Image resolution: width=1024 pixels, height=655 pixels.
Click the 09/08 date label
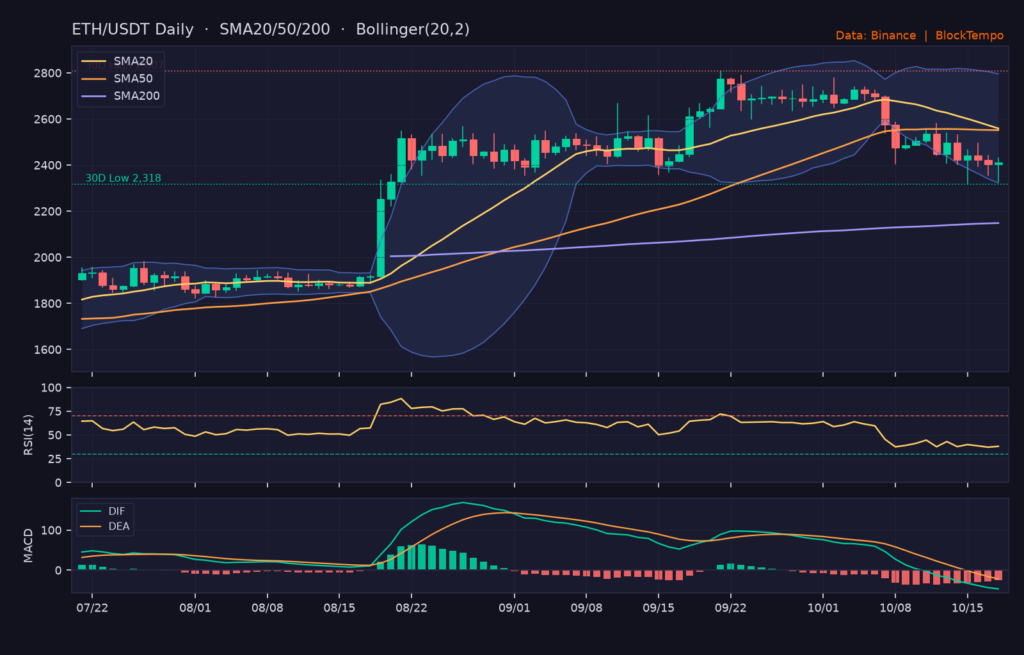coord(586,608)
